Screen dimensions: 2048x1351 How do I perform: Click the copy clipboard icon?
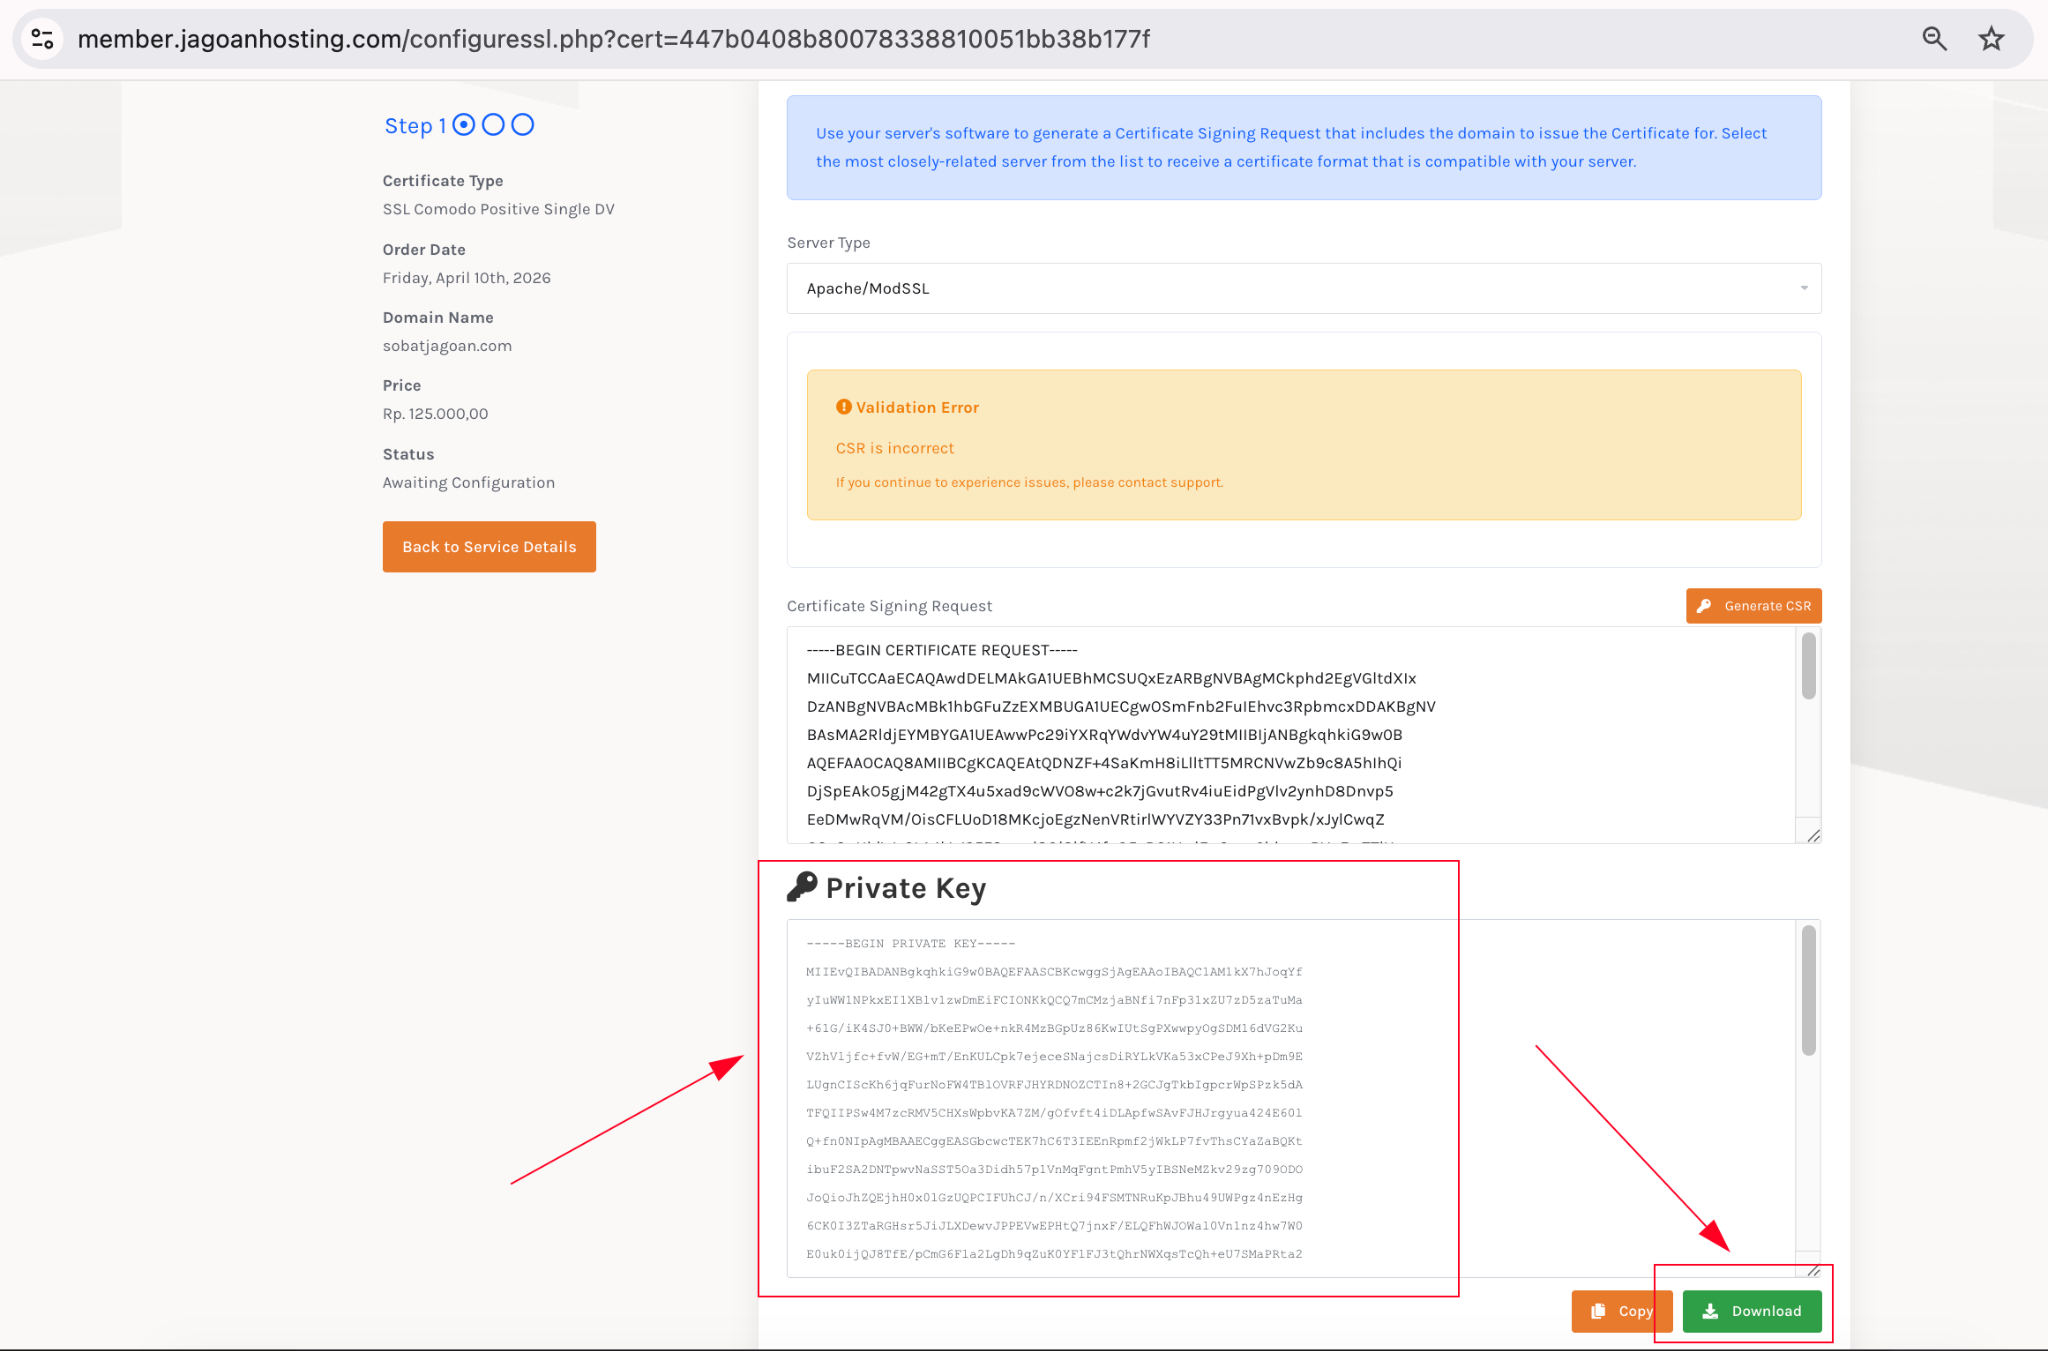[1598, 1311]
